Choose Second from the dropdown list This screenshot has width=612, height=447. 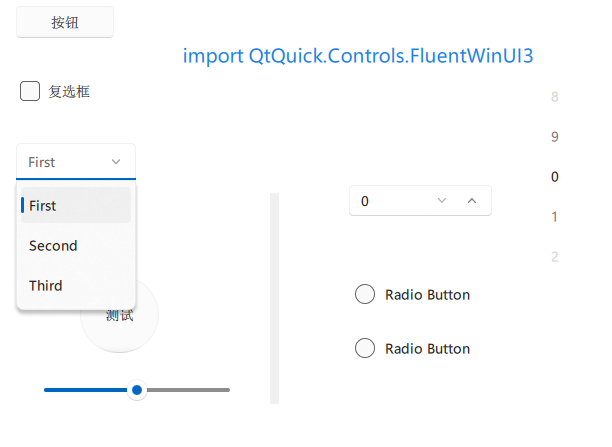pyautogui.click(x=76, y=246)
